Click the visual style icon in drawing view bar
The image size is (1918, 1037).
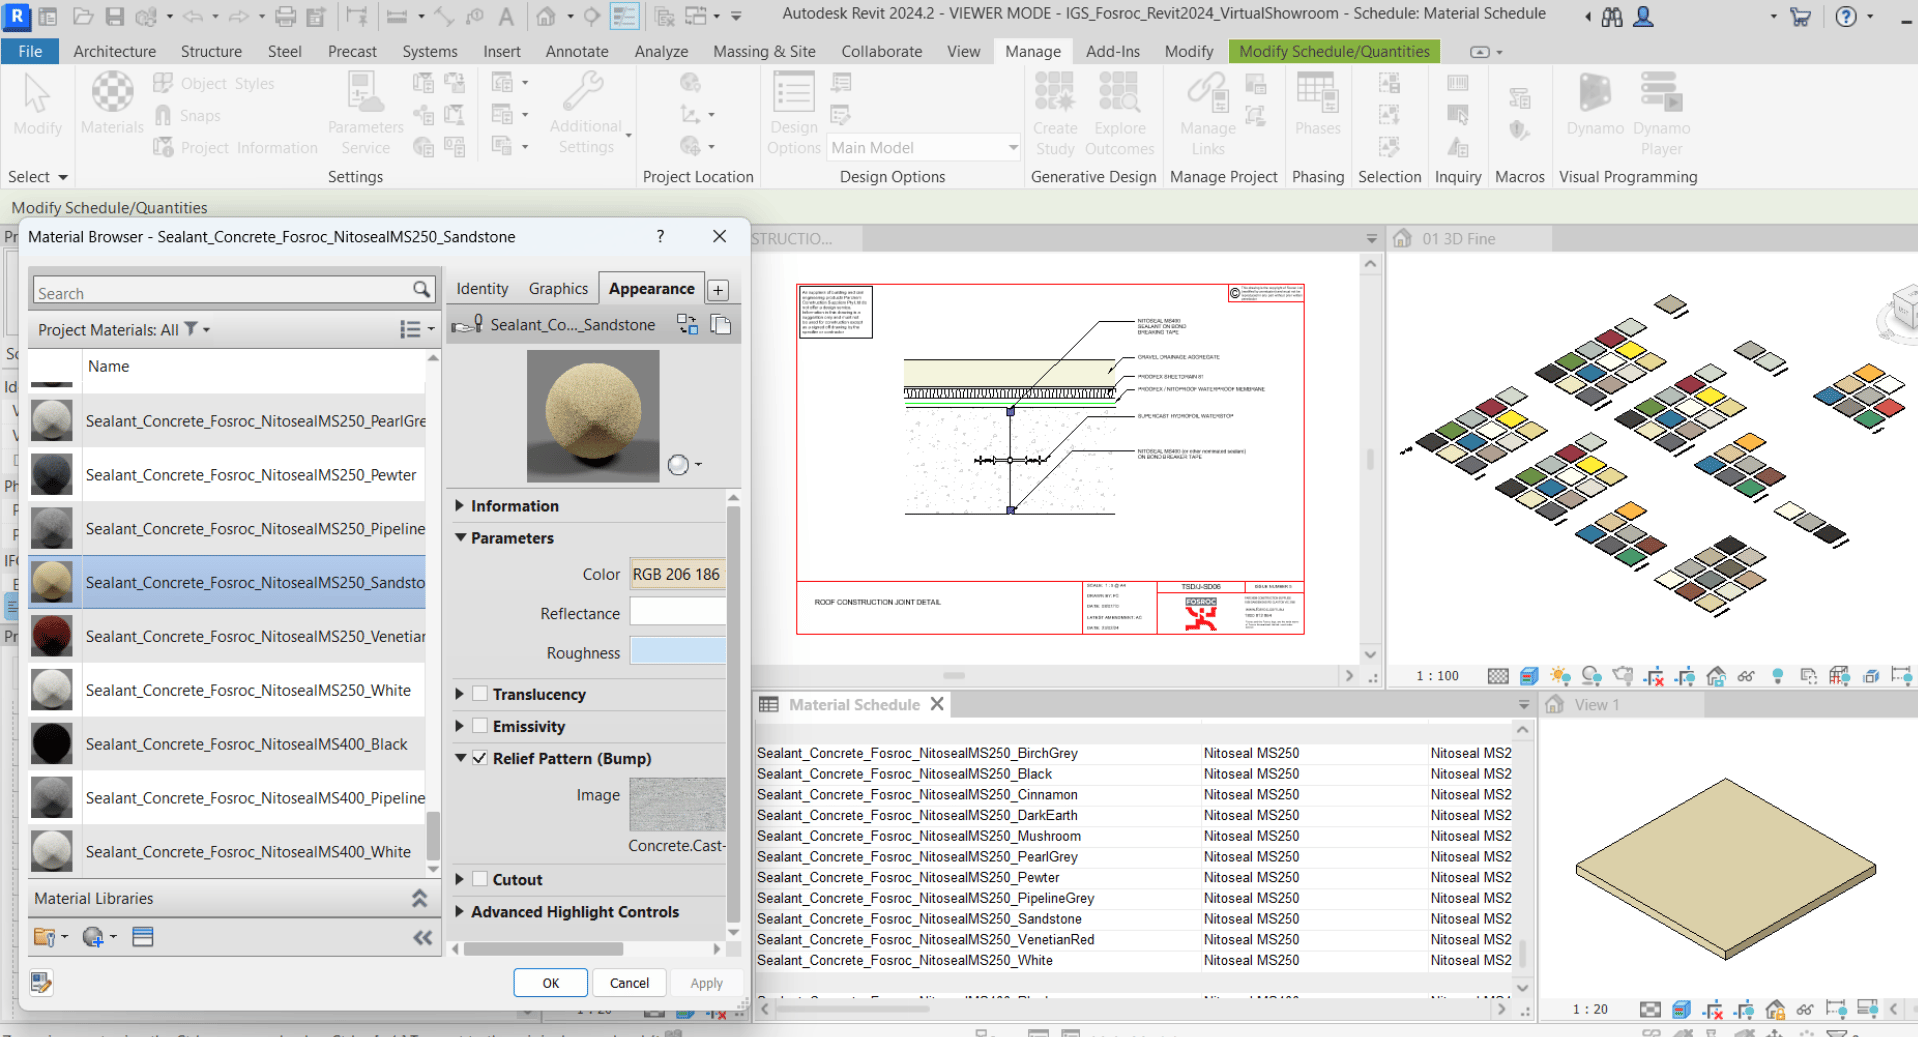(x=1528, y=676)
